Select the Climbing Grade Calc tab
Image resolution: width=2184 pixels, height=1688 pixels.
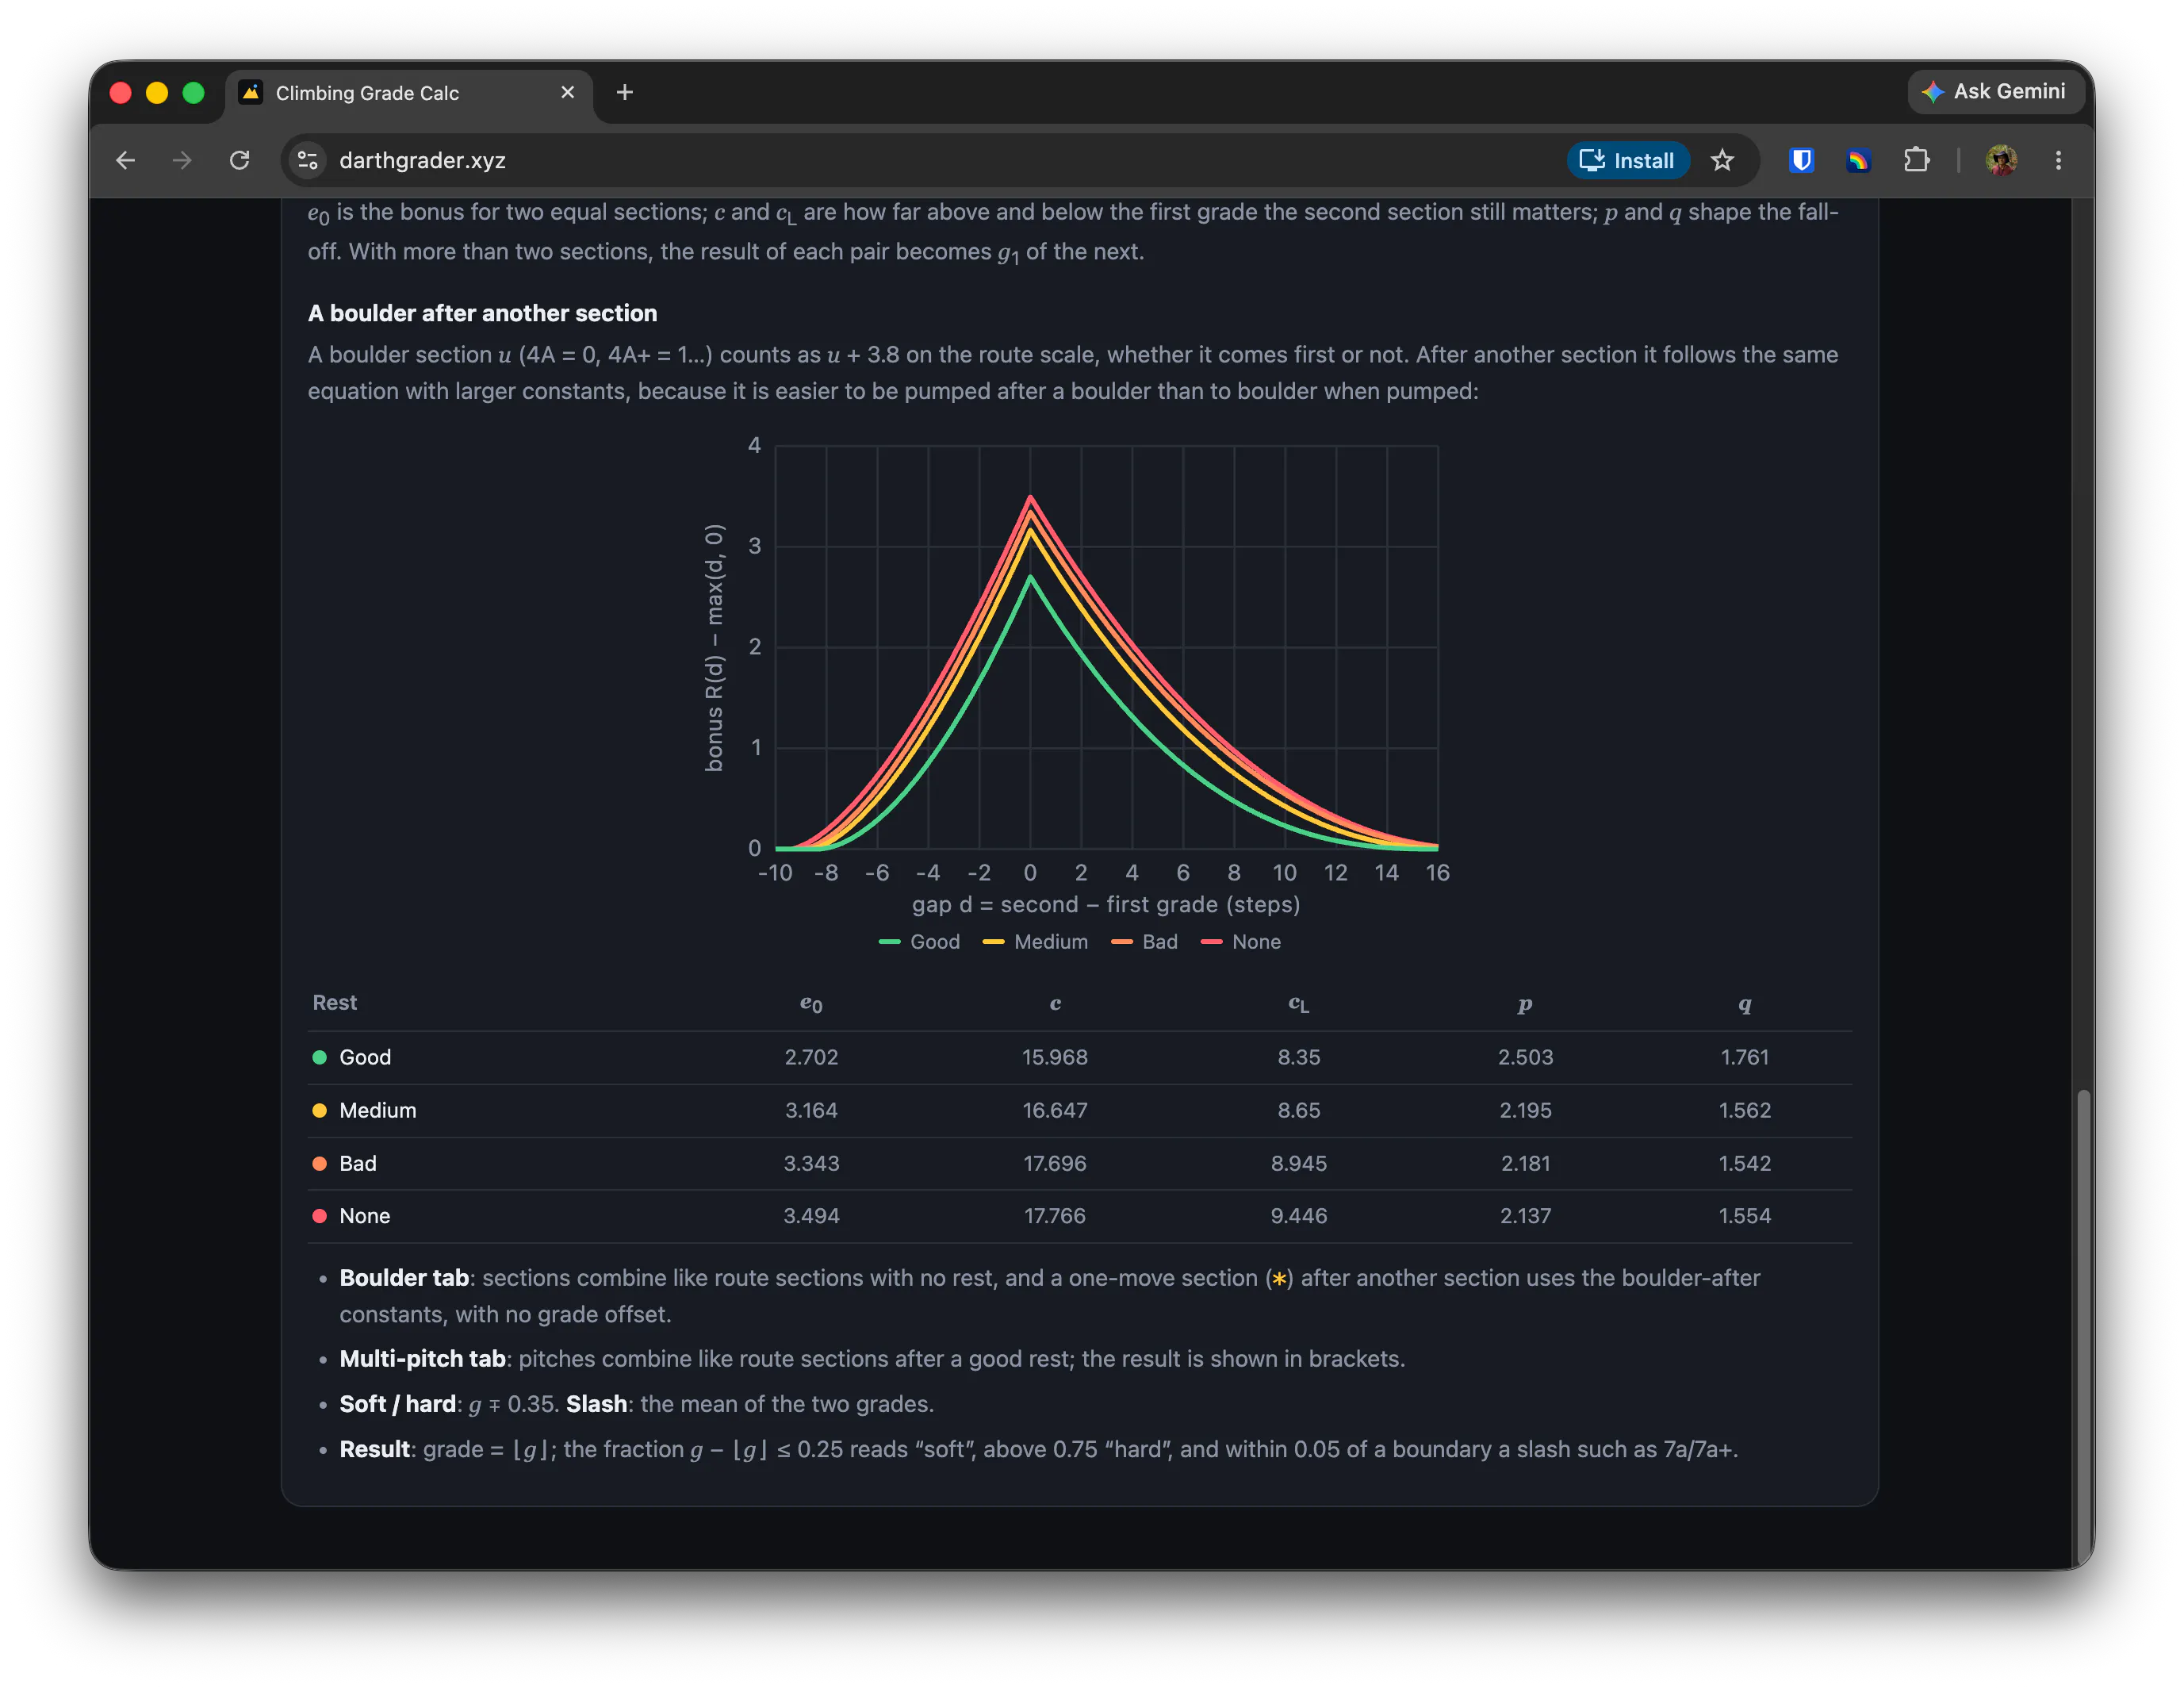pos(408,93)
